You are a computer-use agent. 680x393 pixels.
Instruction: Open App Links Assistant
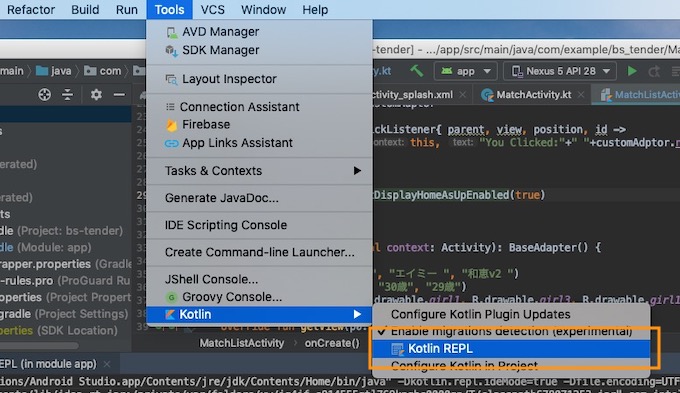(259, 143)
